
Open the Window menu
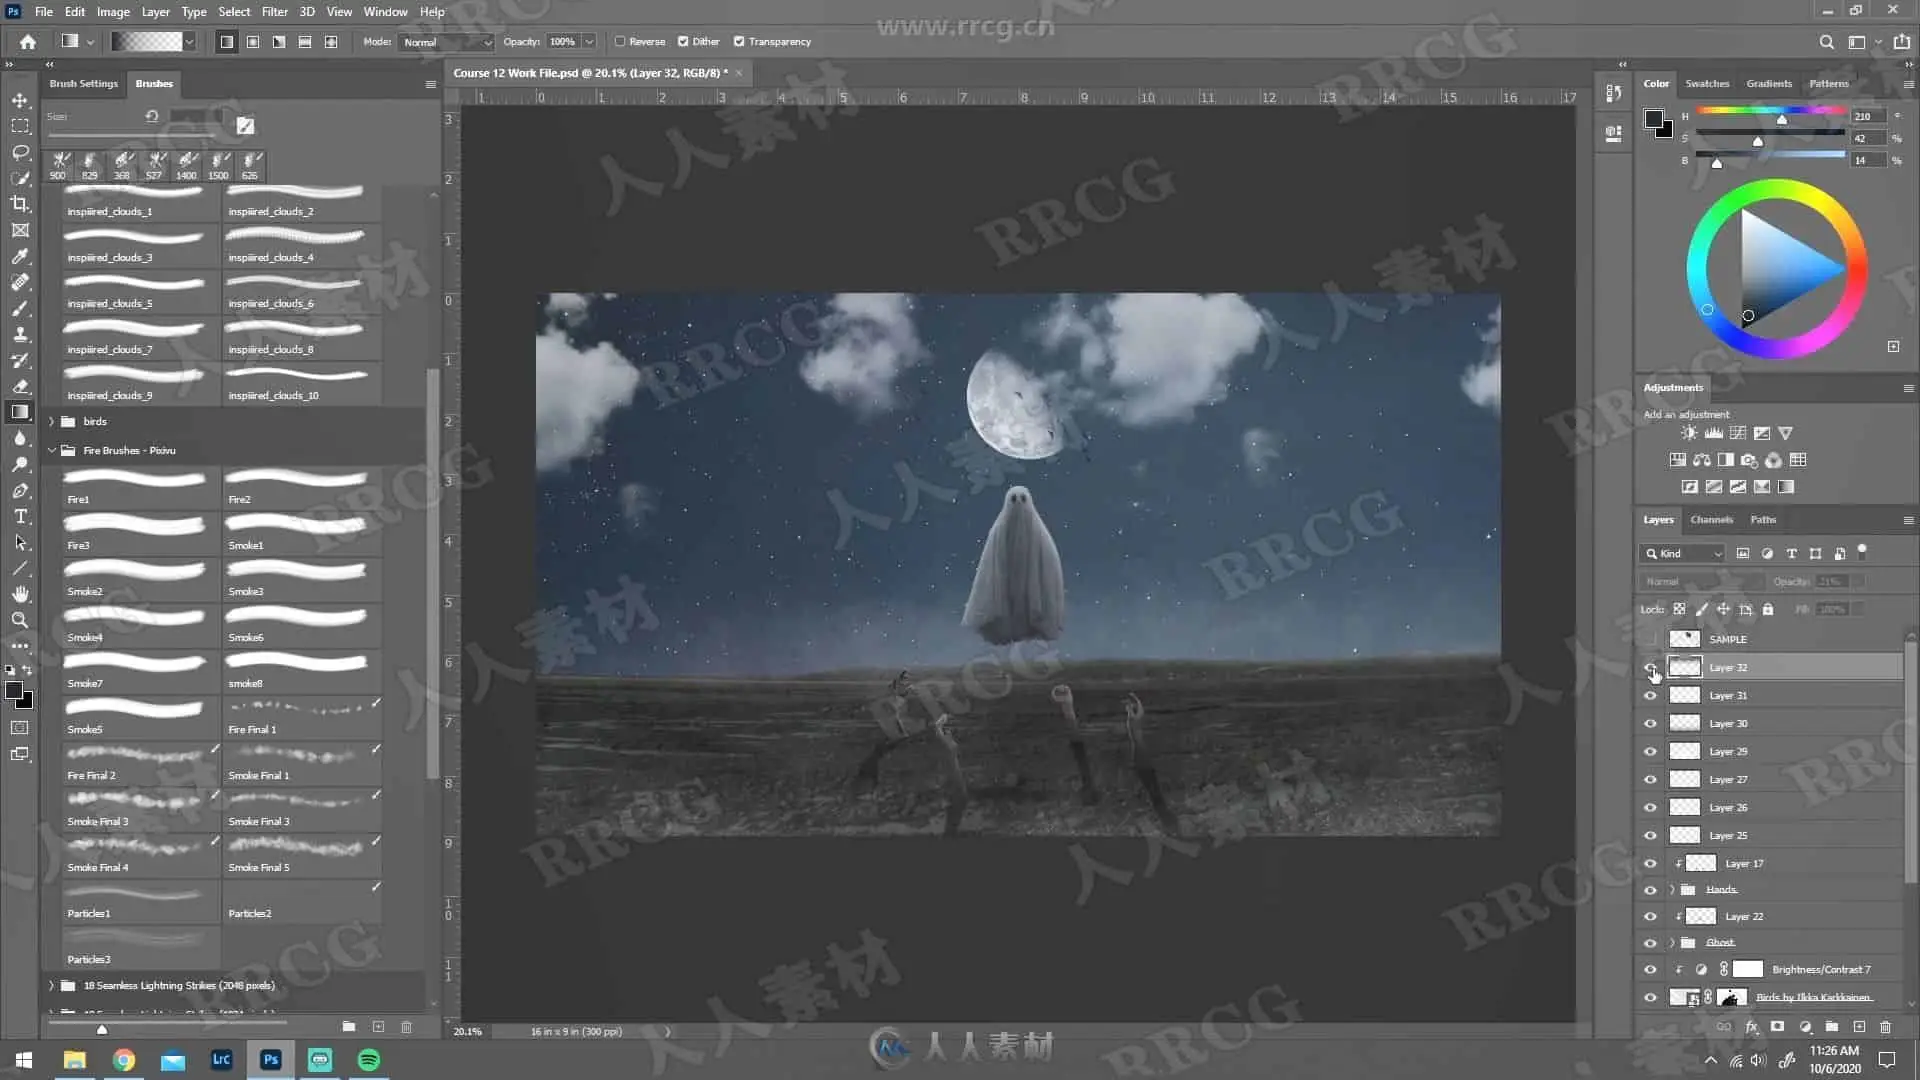click(385, 12)
